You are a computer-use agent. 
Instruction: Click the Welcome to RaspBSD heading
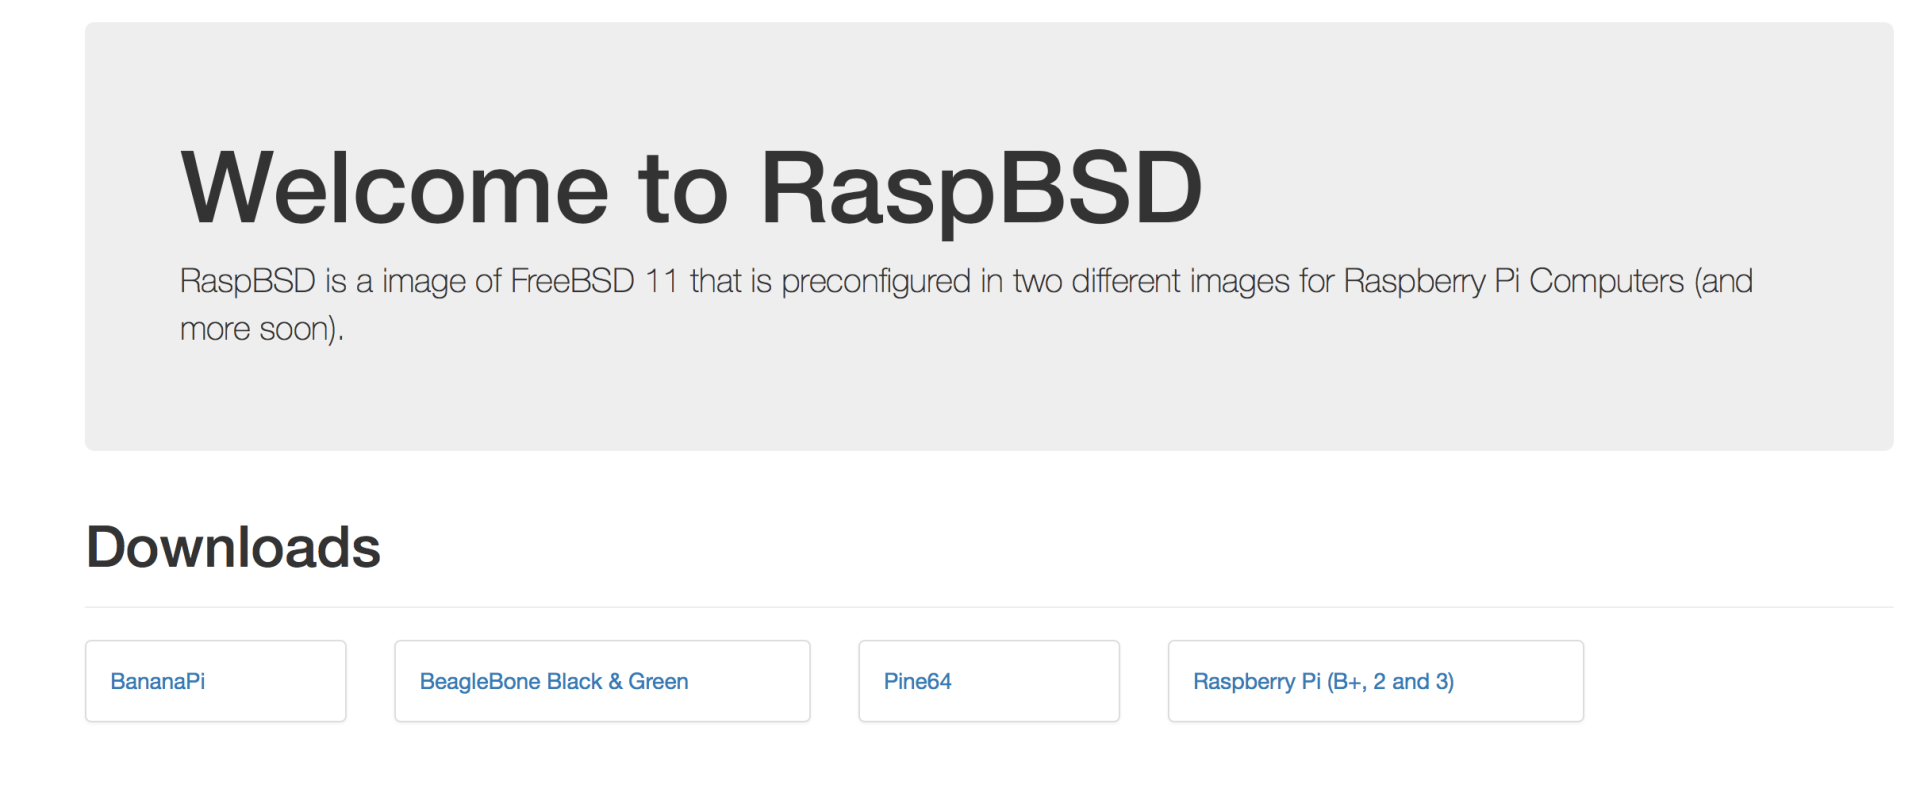pos(690,186)
